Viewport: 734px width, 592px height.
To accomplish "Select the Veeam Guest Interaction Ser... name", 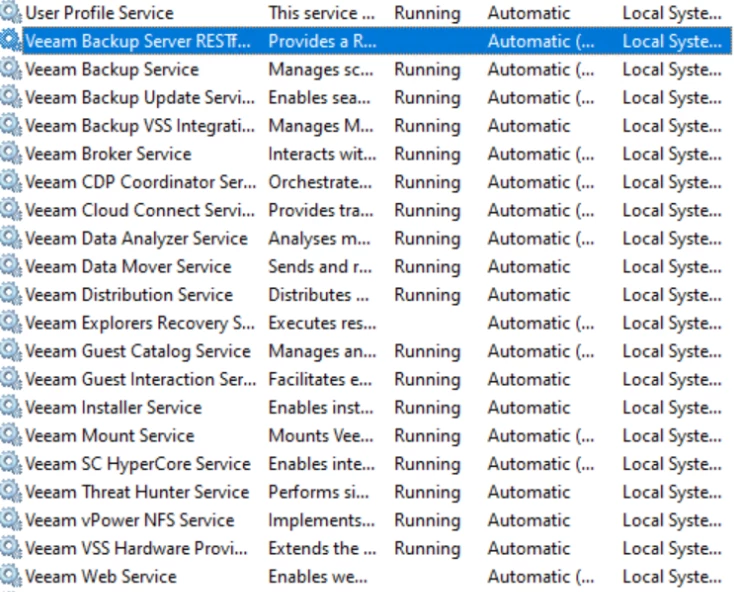I will 141,379.
